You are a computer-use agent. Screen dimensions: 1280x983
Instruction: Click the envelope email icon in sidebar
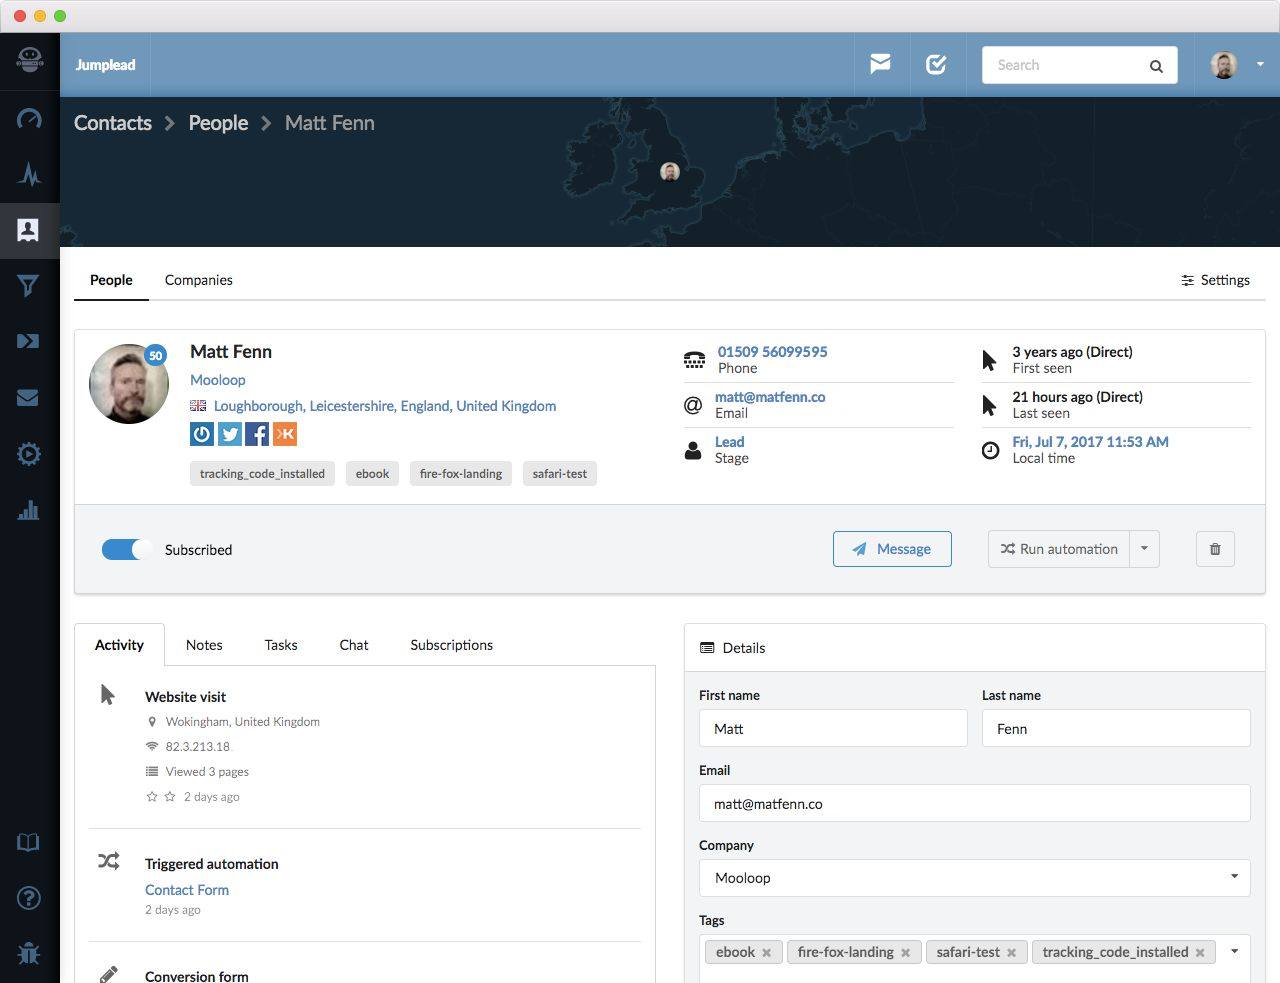(29, 398)
